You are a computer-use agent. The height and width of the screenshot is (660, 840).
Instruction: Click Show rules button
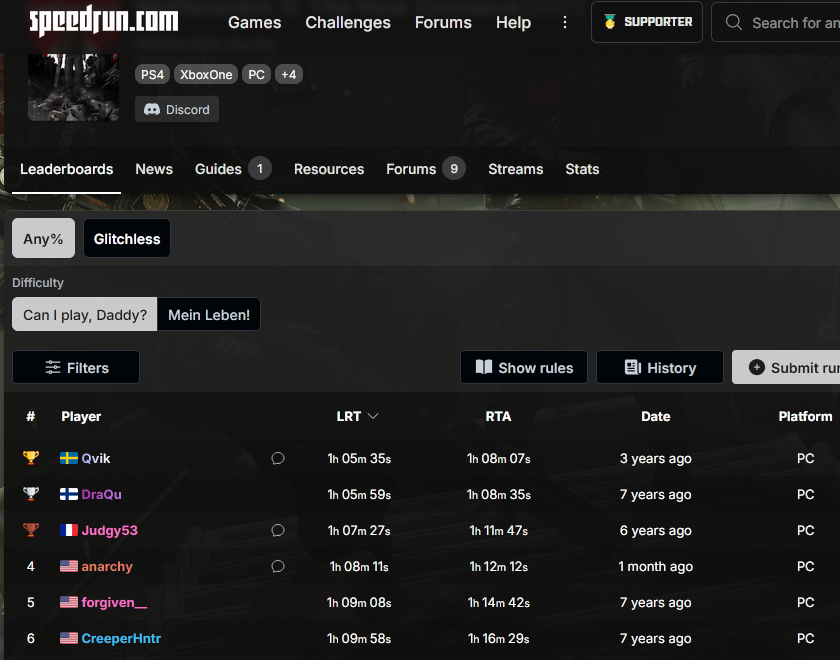(x=524, y=368)
